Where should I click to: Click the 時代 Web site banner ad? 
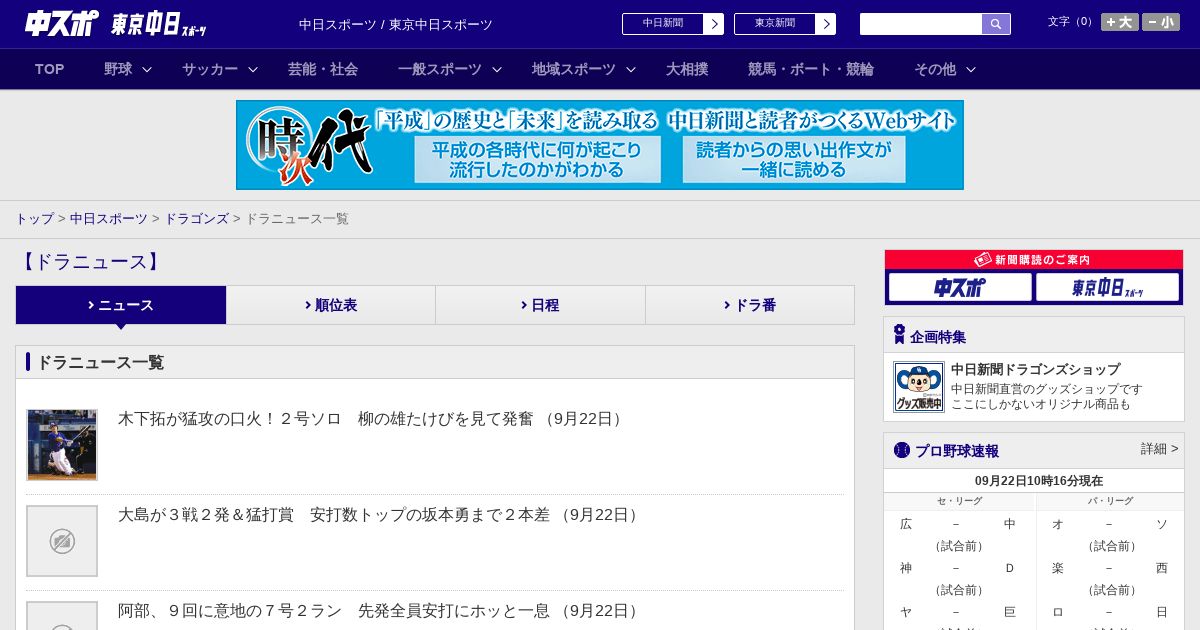pos(600,145)
